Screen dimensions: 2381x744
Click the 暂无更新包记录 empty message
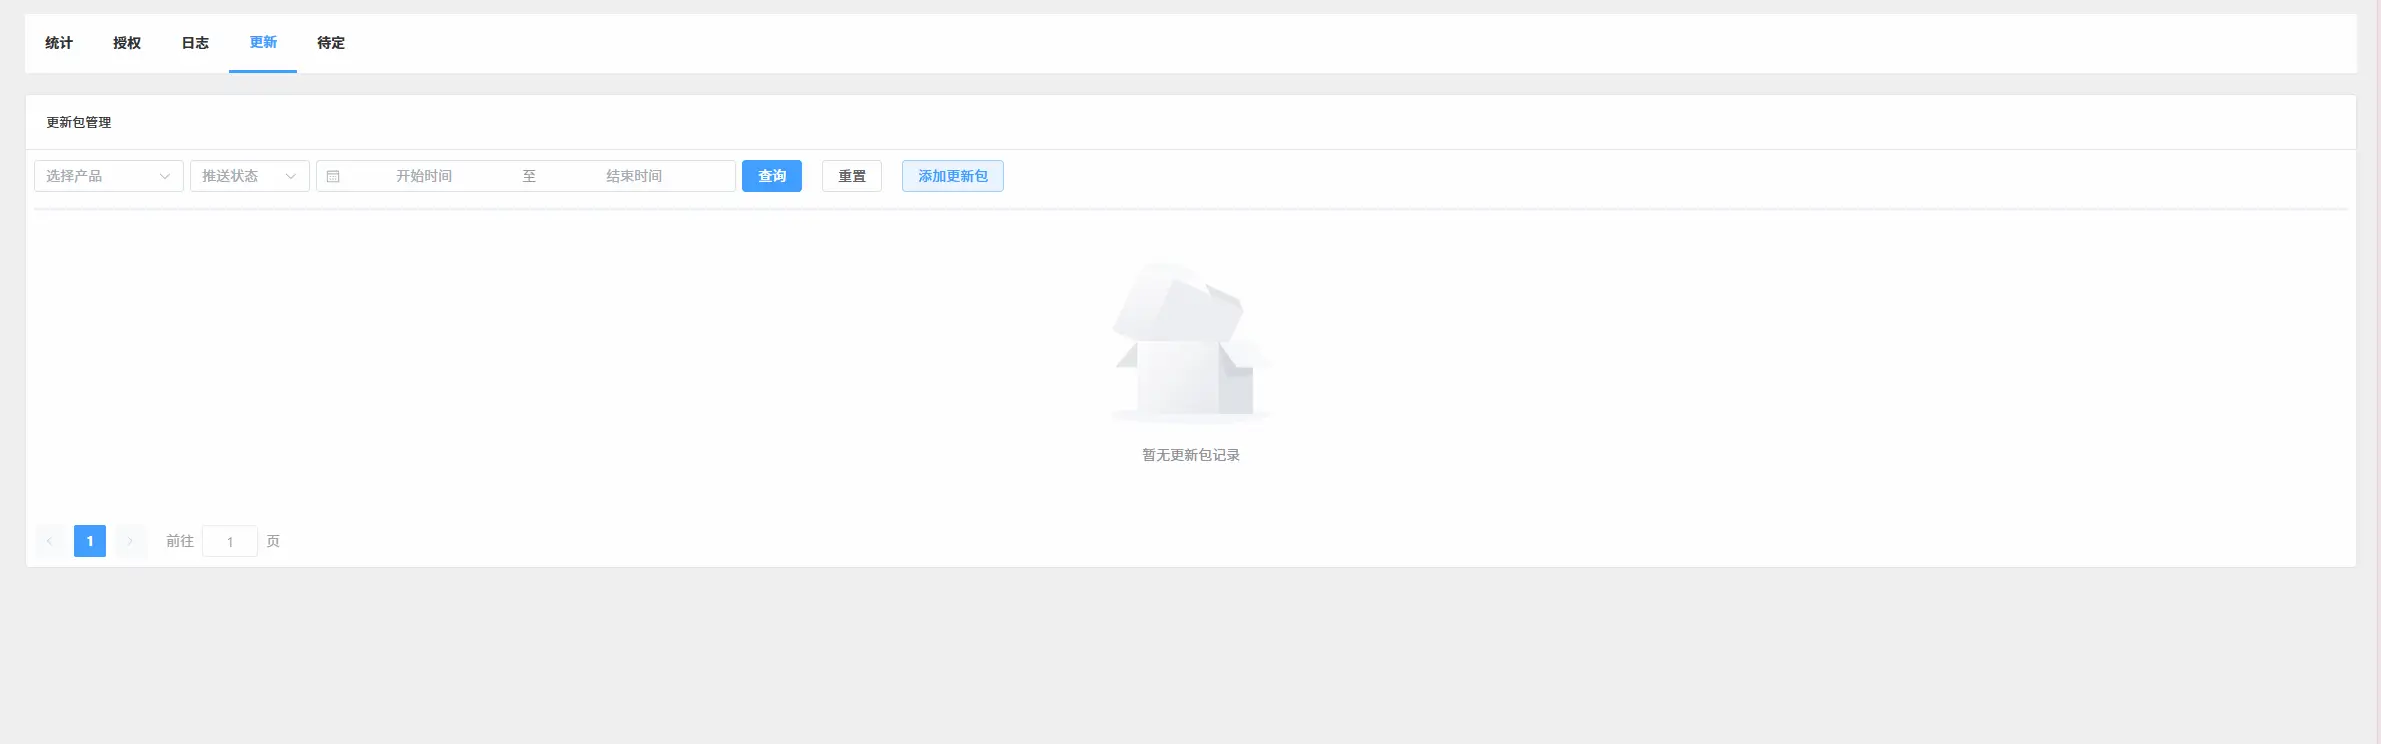pos(1190,455)
